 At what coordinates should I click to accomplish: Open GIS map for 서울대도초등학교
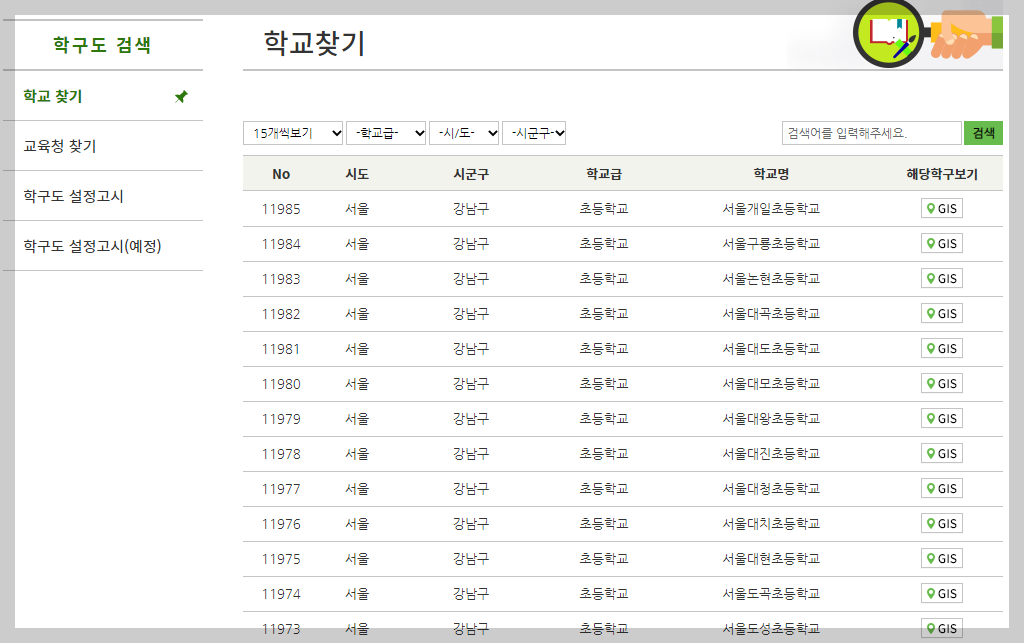click(x=941, y=349)
